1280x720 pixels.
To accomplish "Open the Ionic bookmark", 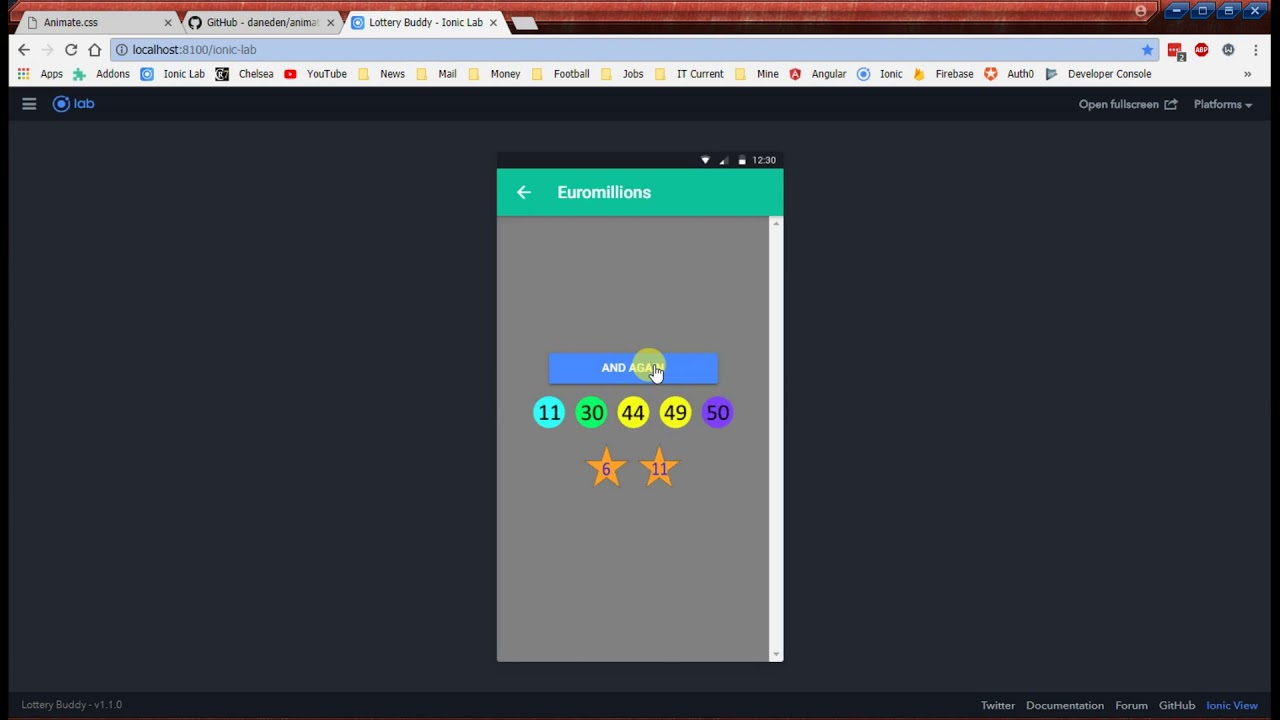I will (x=879, y=74).
